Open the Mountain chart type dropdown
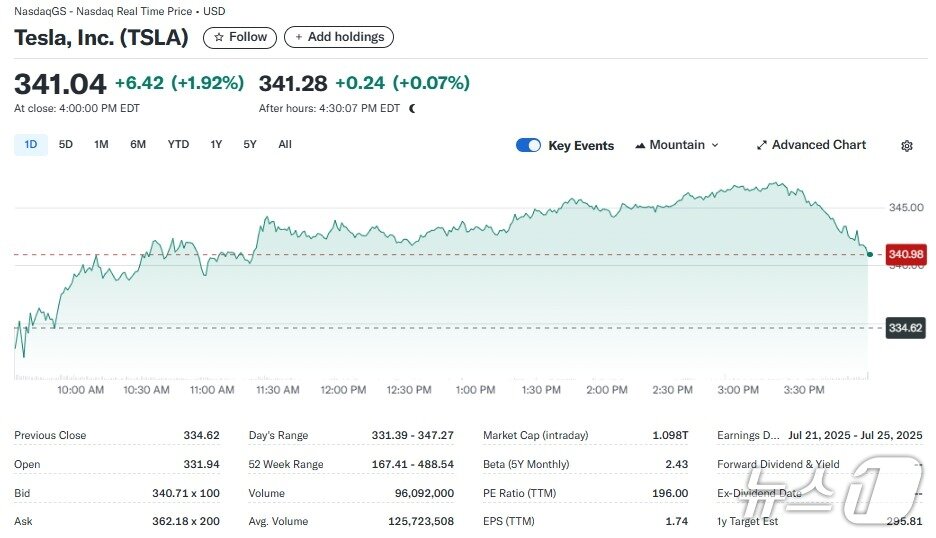Screen dimensions: 936x538 pos(677,145)
